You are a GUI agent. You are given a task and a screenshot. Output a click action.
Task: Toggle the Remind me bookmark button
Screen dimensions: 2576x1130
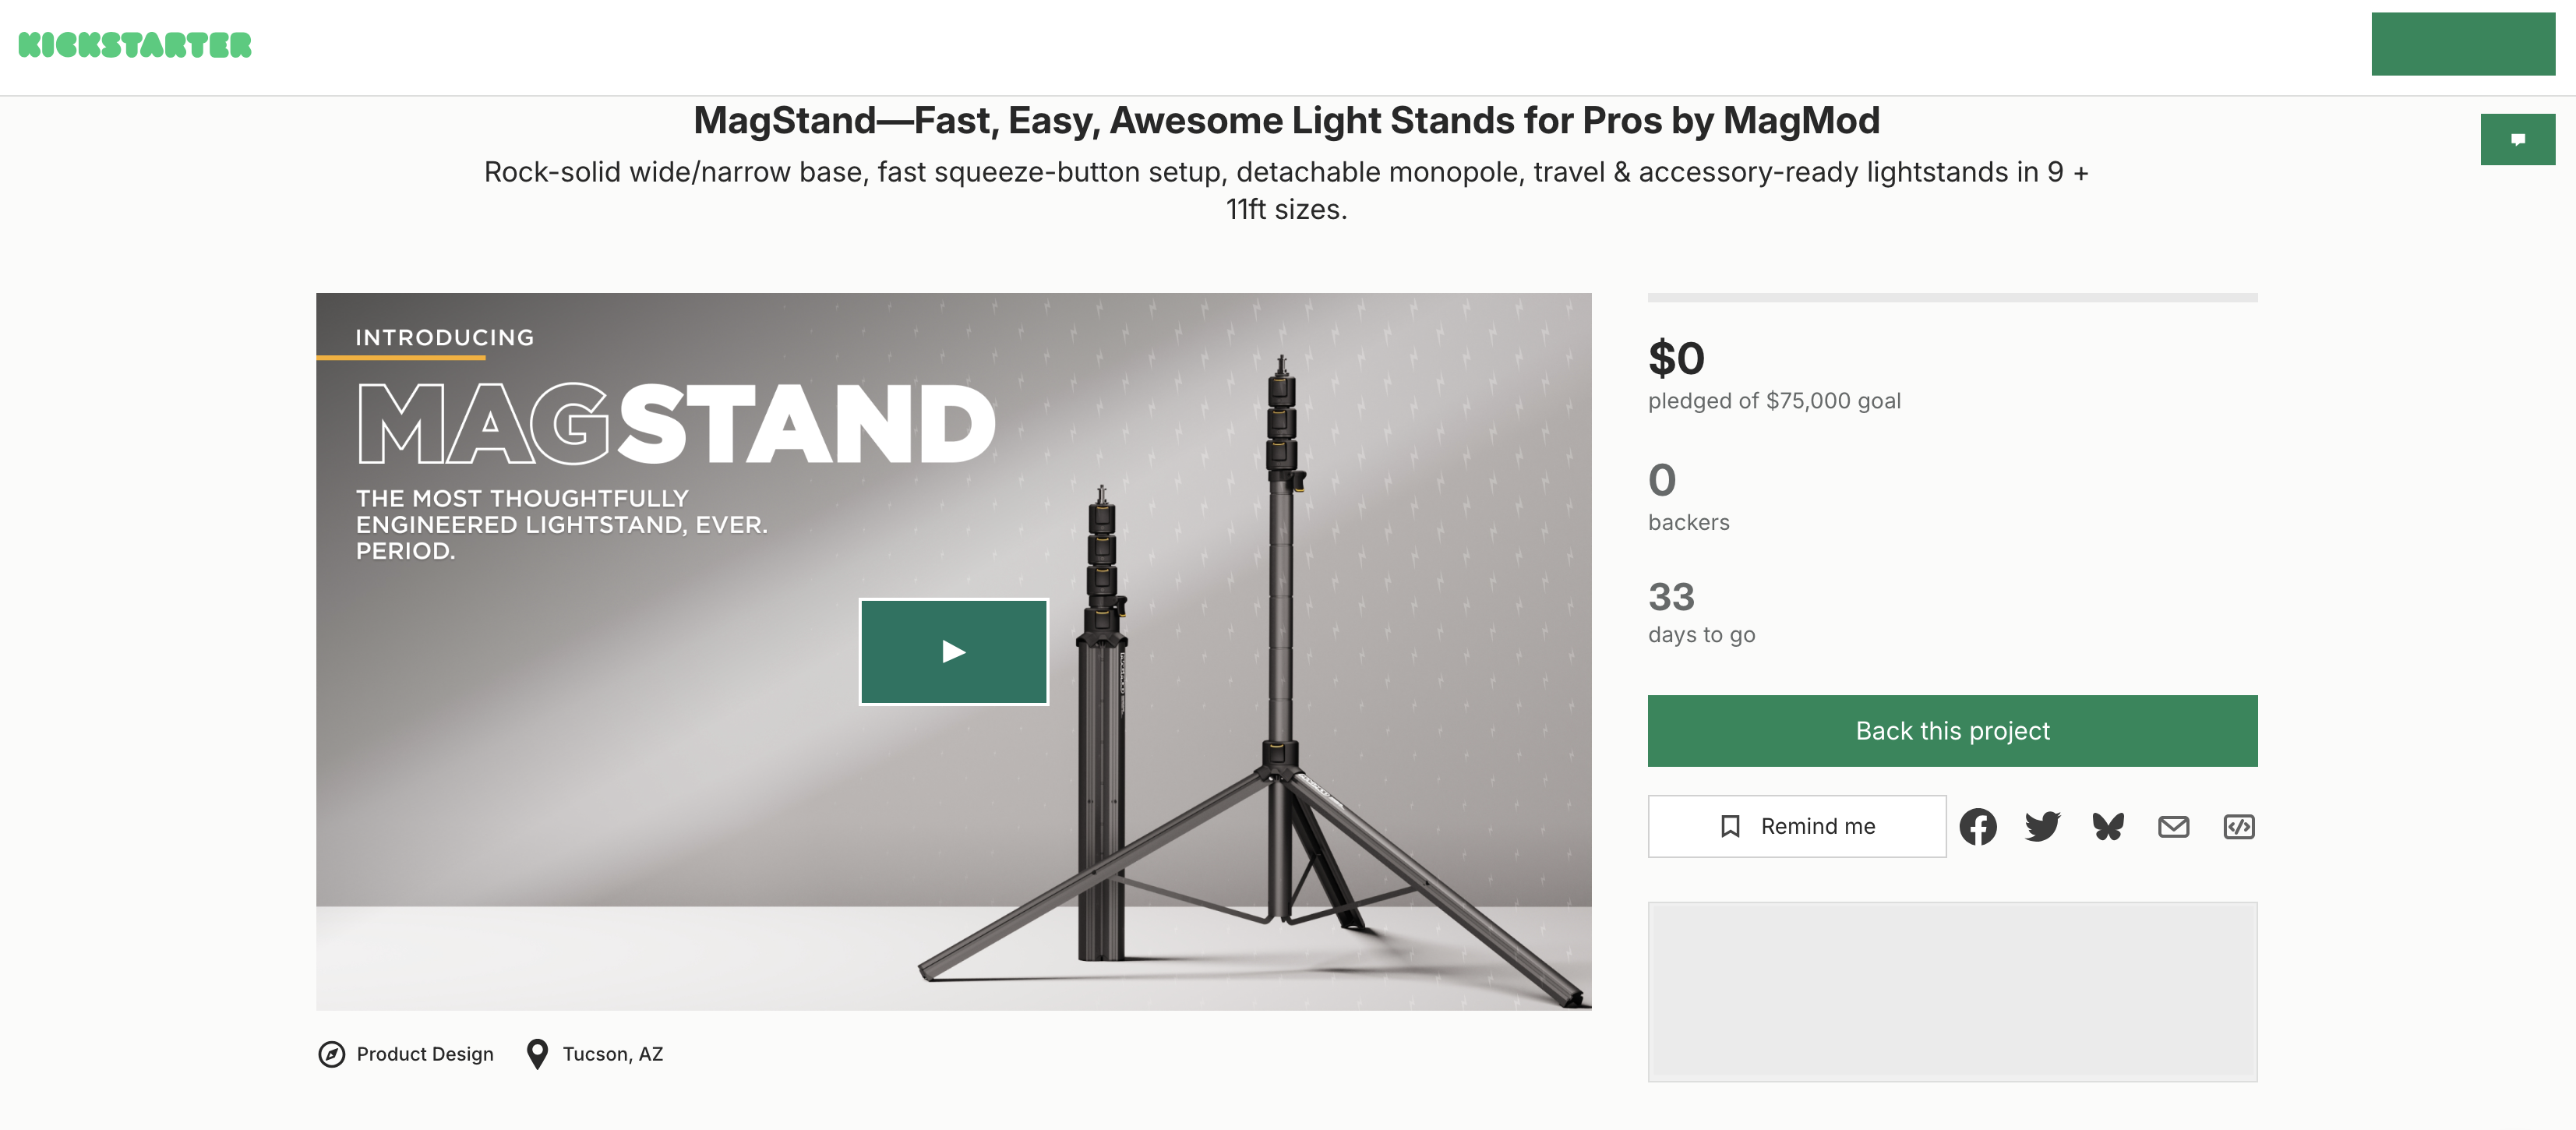coord(1796,827)
